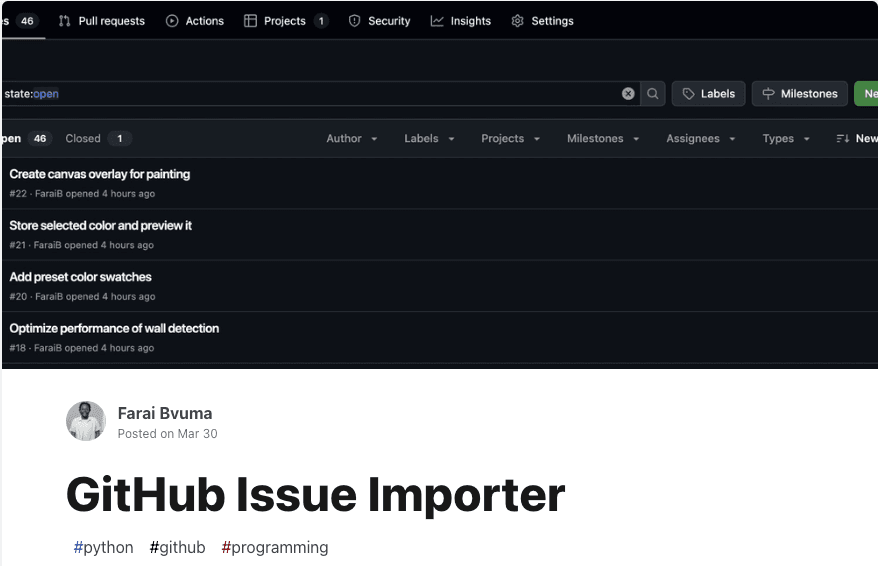Viewport: 878px width, 566px height.
Task: Click the milestone signpost icon
Action: [769, 93]
